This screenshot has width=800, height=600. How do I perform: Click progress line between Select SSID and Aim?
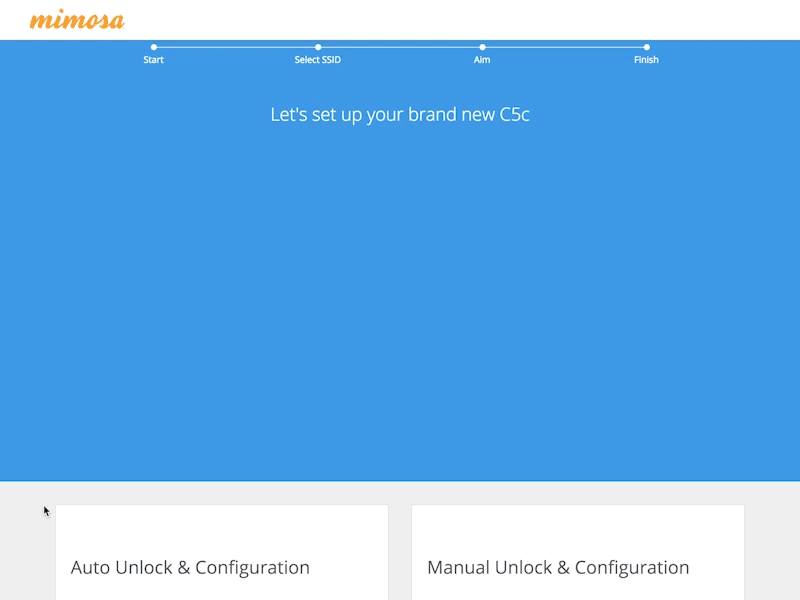click(400, 47)
